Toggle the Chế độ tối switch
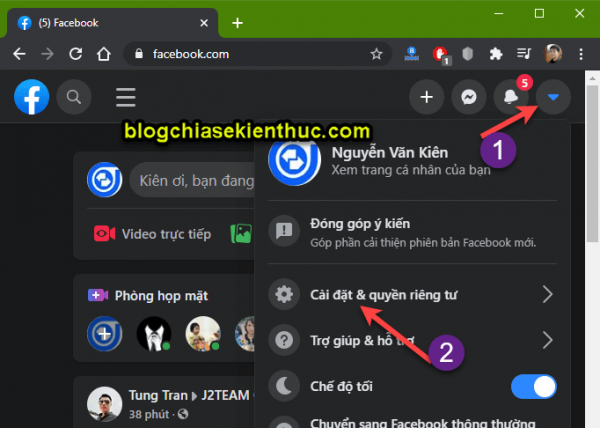 click(x=533, y=386)
